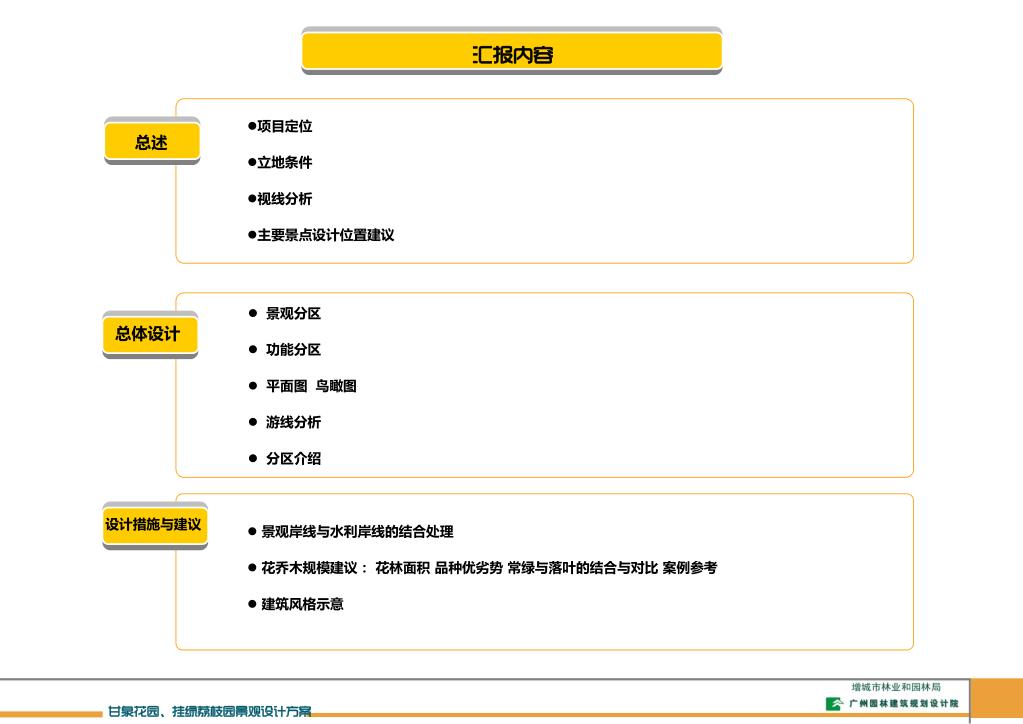This screenshot has height=724, width=1023.
Task: Click the 鸟瞰图 text
Action: coord(336,386)
